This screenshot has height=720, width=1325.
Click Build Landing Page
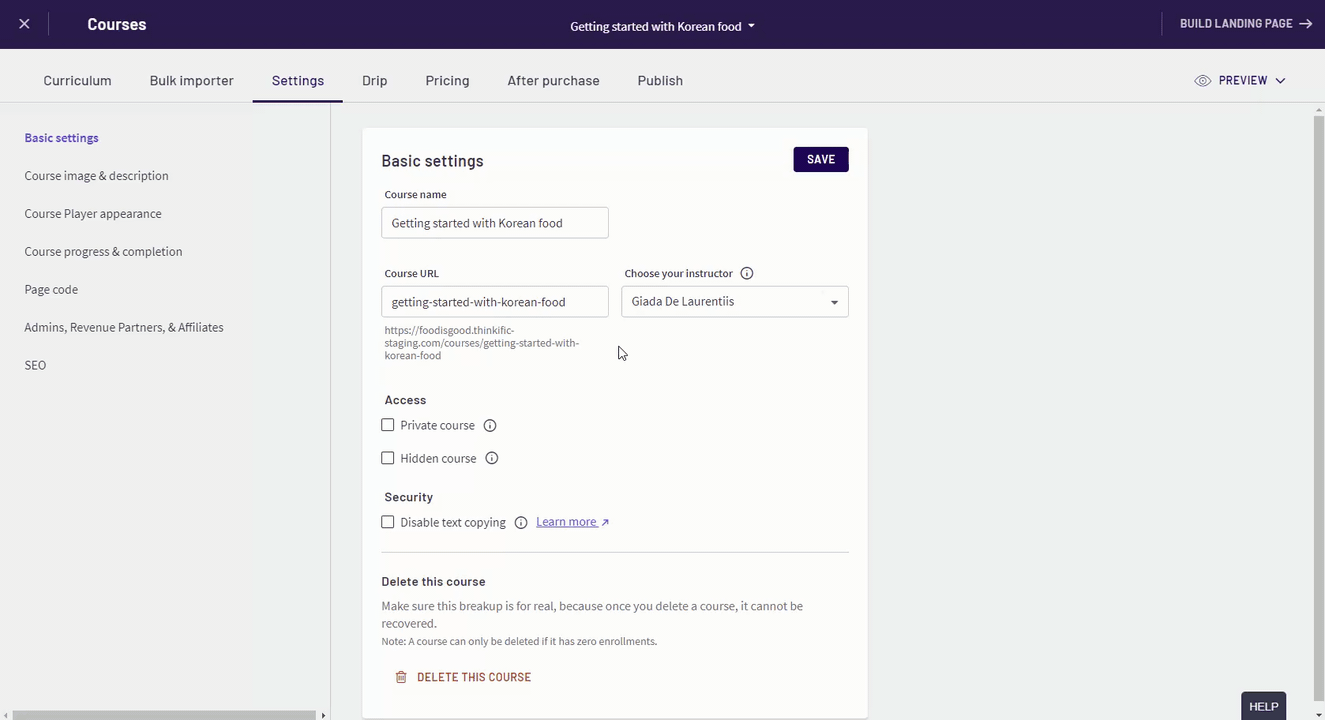click(1236, 24)
